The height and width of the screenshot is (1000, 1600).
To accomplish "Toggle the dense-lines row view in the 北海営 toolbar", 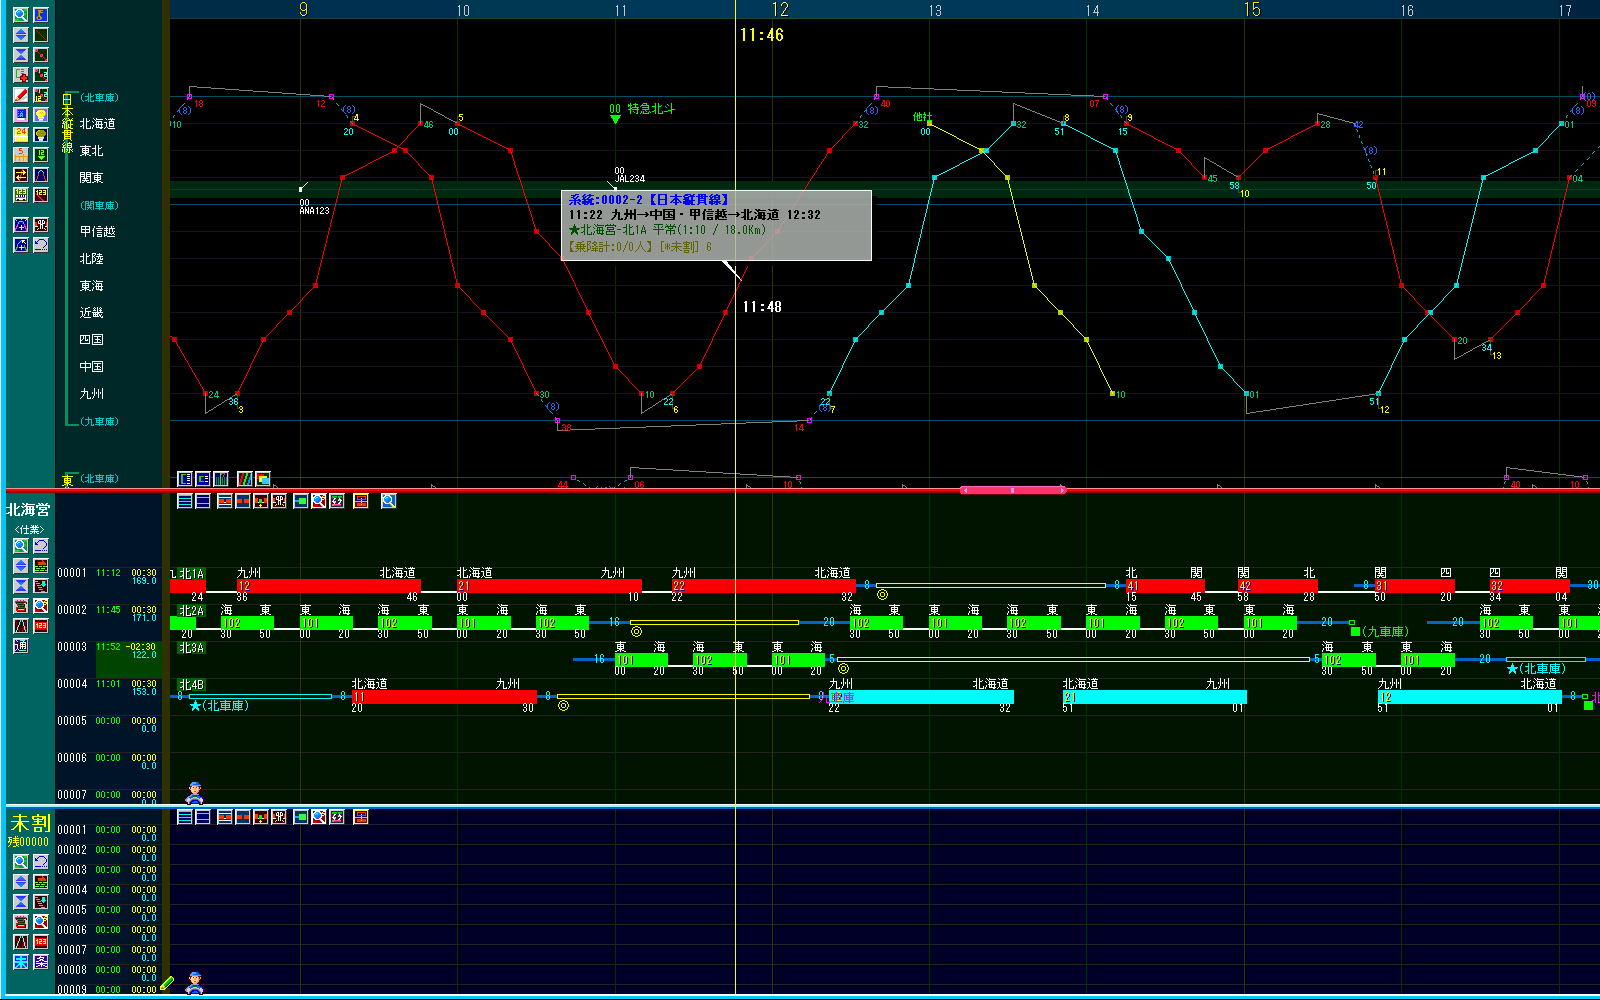I will point(185,501).
